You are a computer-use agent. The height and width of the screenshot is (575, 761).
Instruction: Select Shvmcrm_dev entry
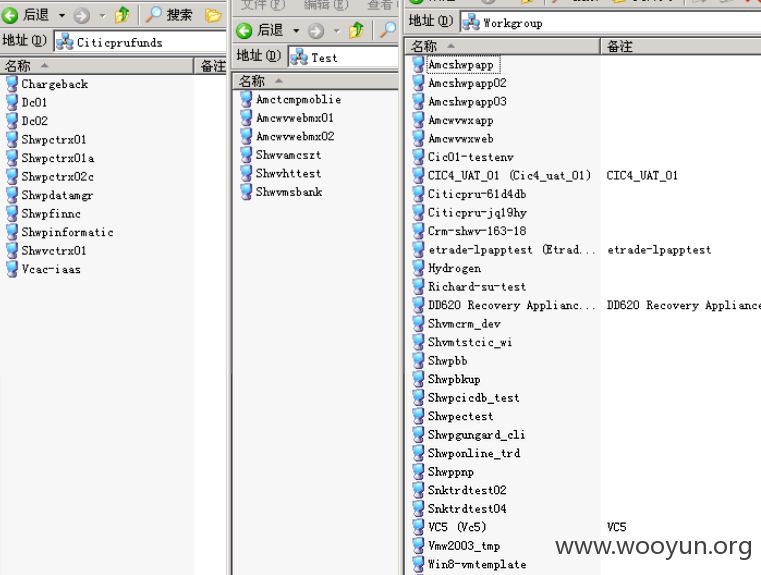[x=464, y=324]
